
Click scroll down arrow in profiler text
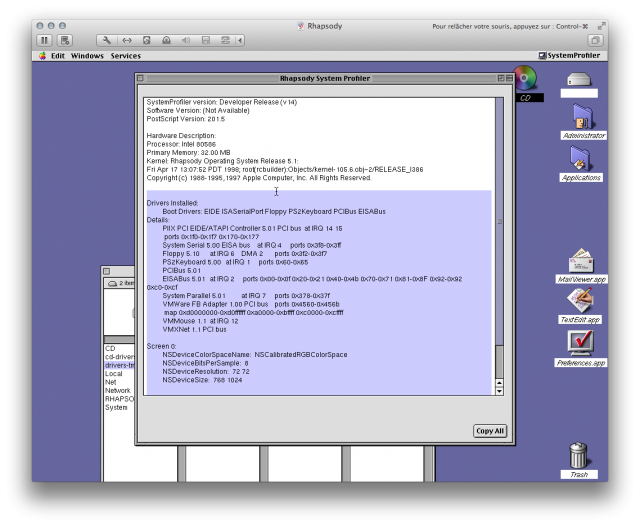(499, 391)
